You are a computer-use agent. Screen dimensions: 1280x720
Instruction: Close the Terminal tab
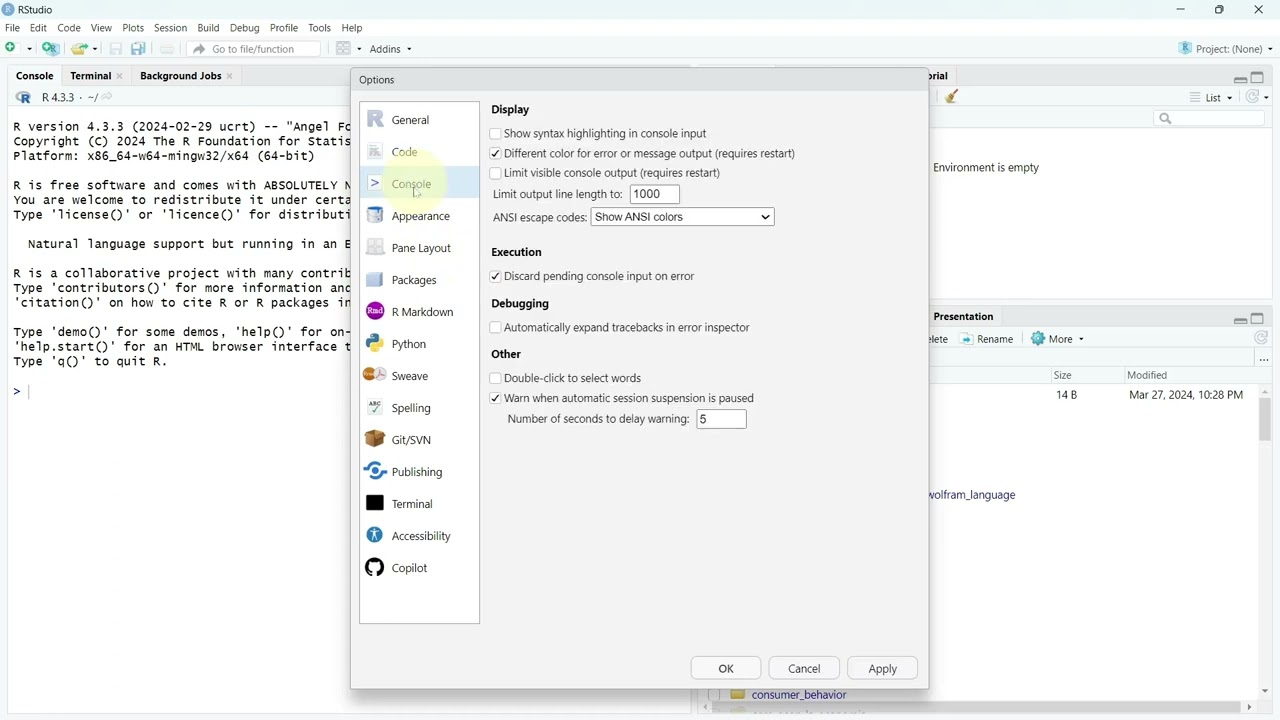[120, 76]
